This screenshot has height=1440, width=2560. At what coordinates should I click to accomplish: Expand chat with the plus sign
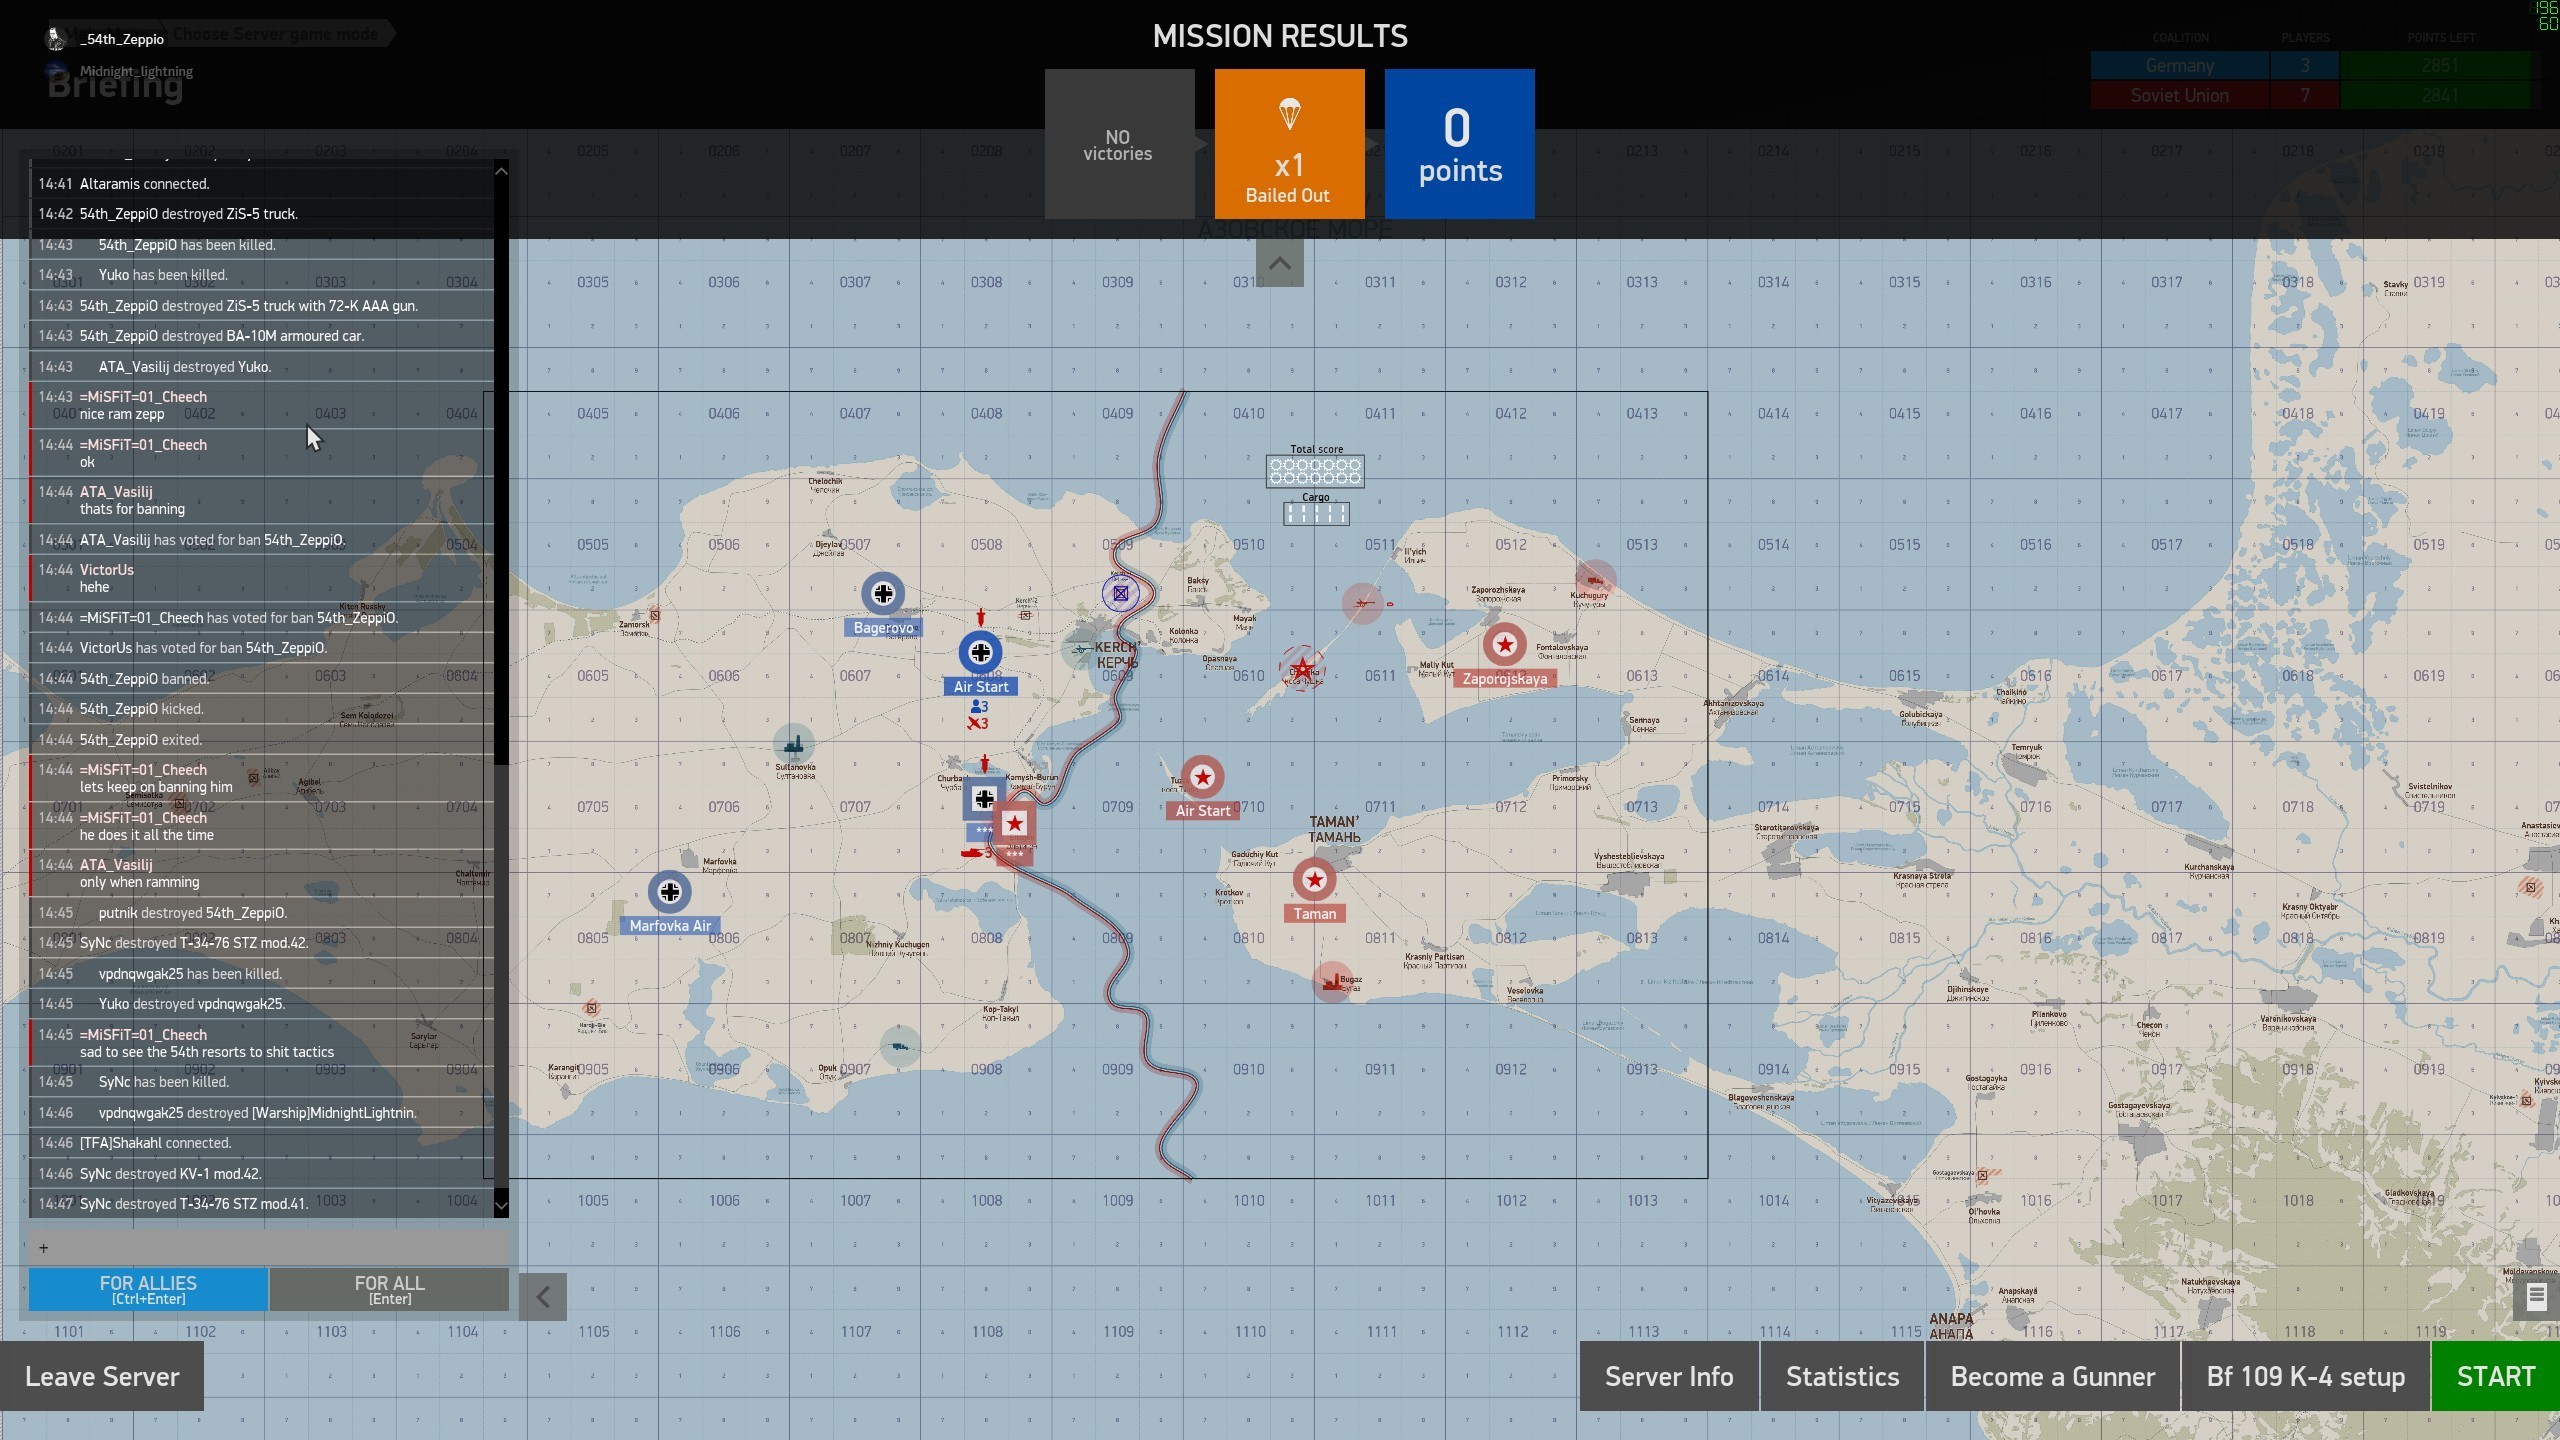click(43, 1248)
